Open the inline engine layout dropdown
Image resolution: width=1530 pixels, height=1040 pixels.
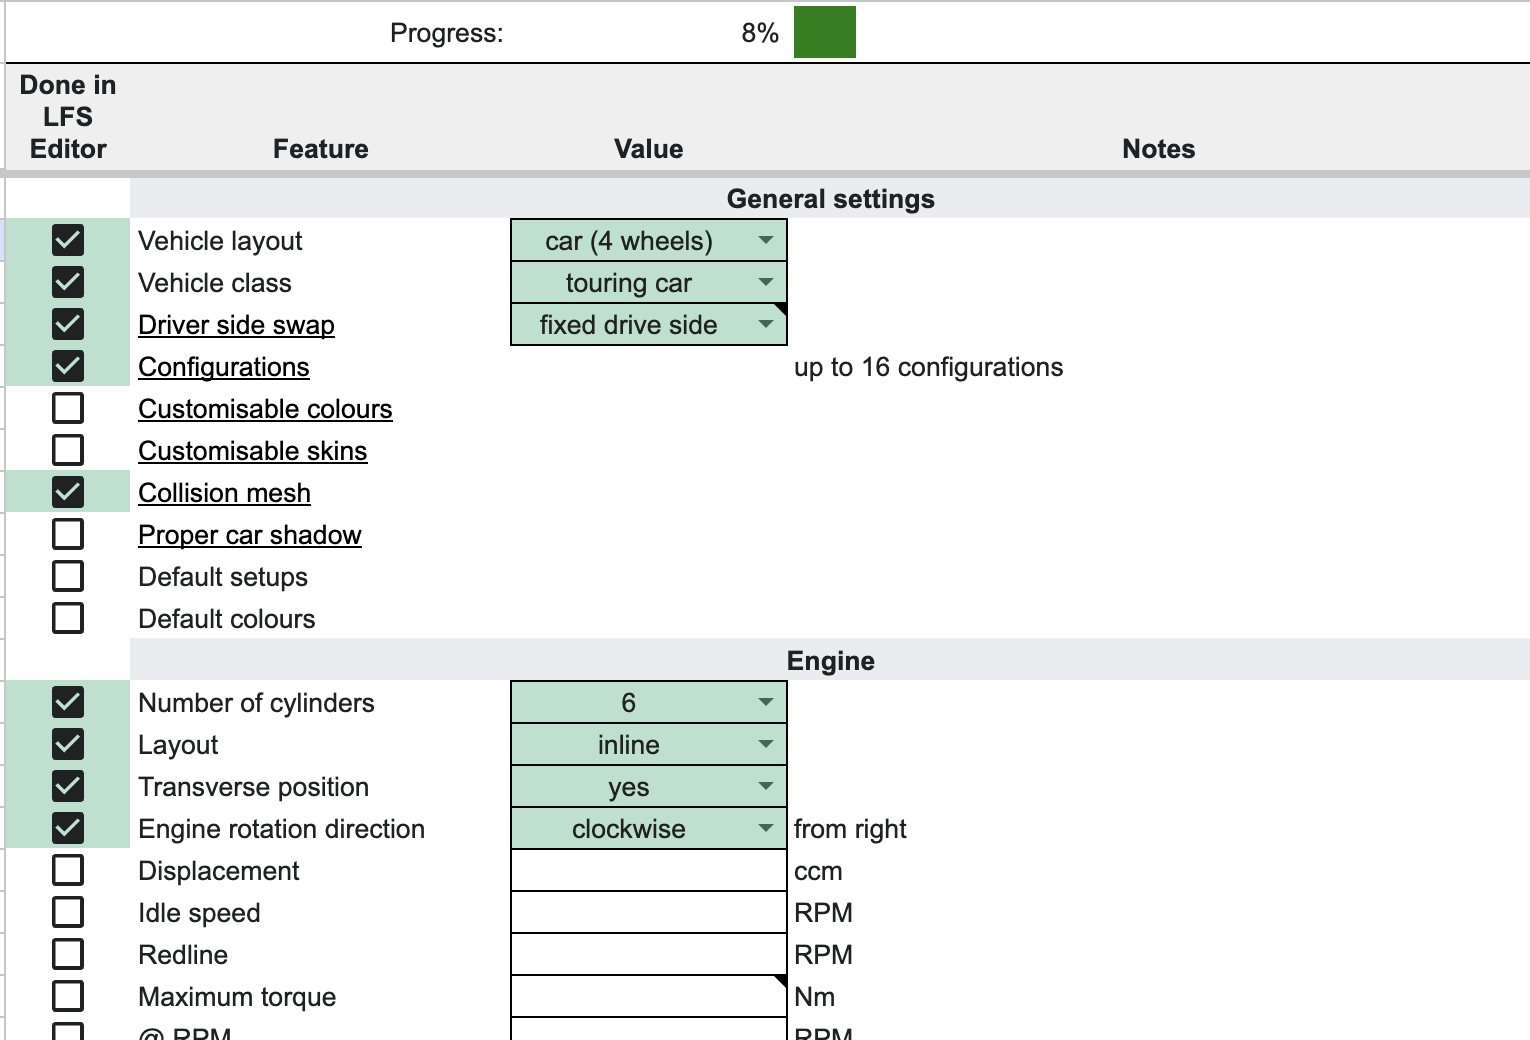tap(765, 744)
